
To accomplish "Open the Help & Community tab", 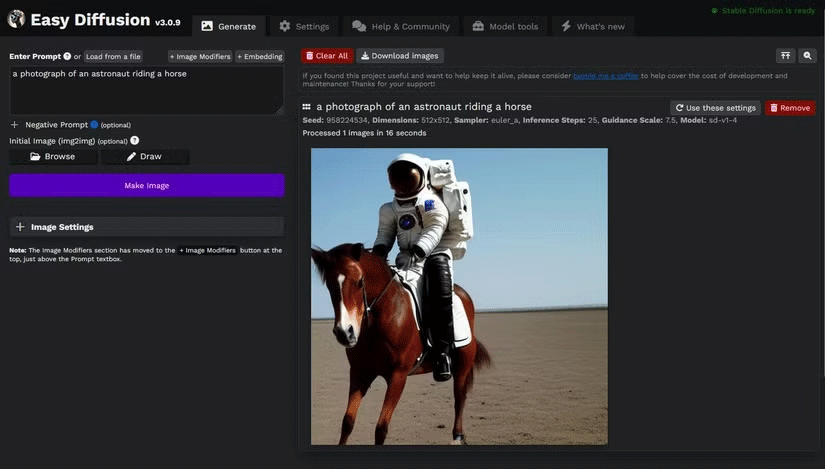I will [x=401, y=26].
